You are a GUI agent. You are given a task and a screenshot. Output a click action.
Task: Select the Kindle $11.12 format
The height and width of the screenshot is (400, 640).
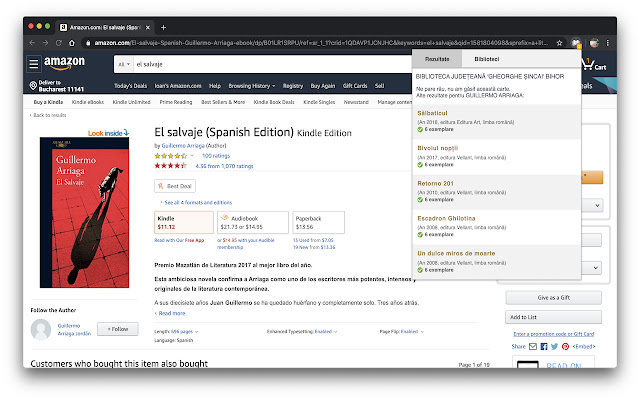184,222
